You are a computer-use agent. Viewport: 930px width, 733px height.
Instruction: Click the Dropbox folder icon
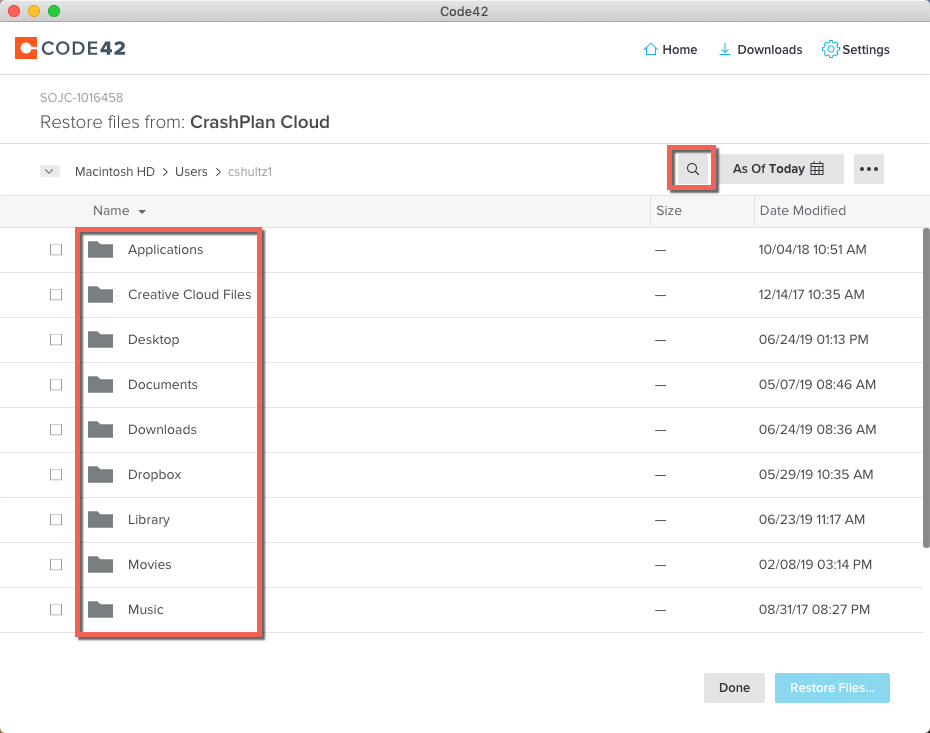click(100, 474)
